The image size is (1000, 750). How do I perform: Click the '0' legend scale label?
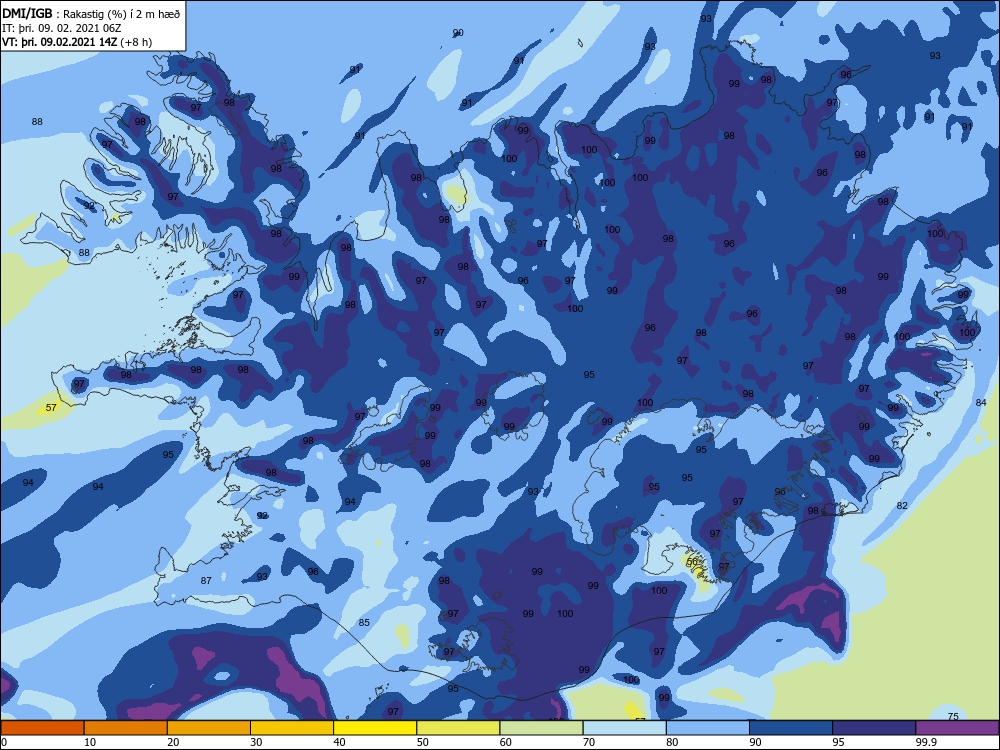click(4, 742)
